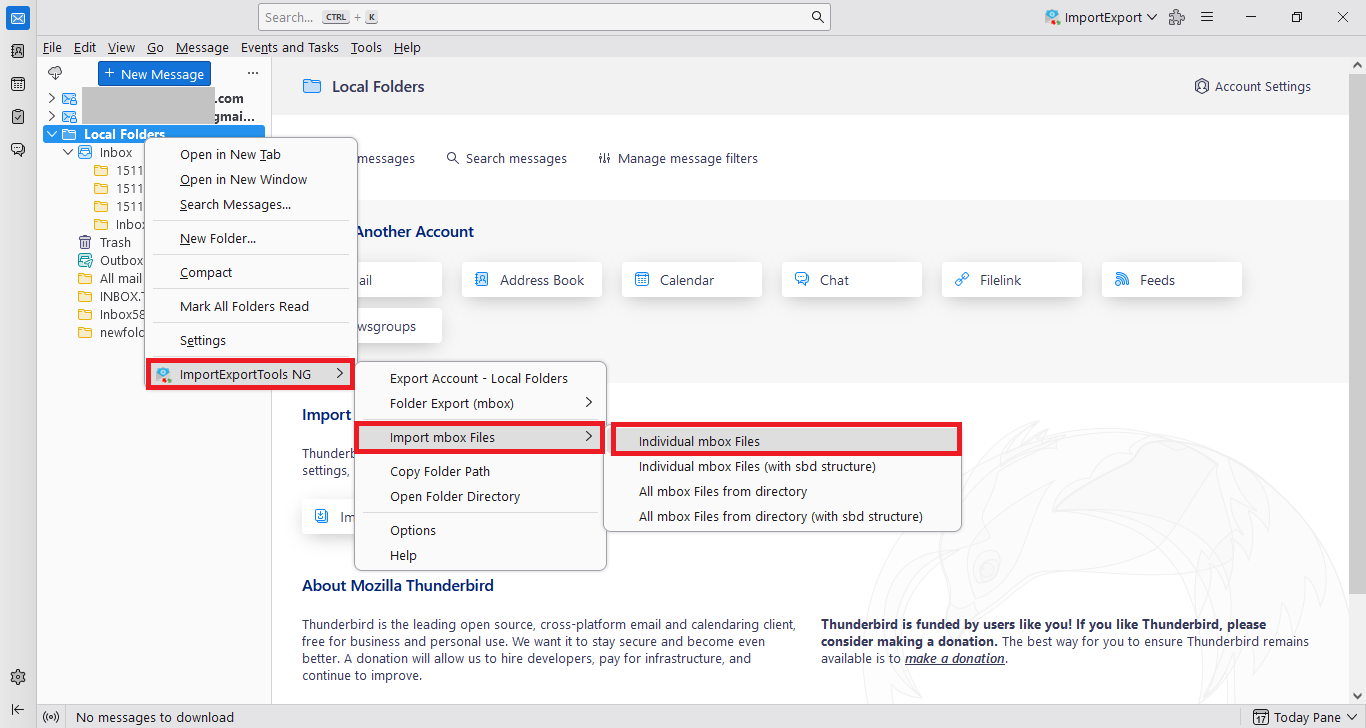Expand the gmail account in folder tree
The image size is (1366, 728).
(52, 116)
